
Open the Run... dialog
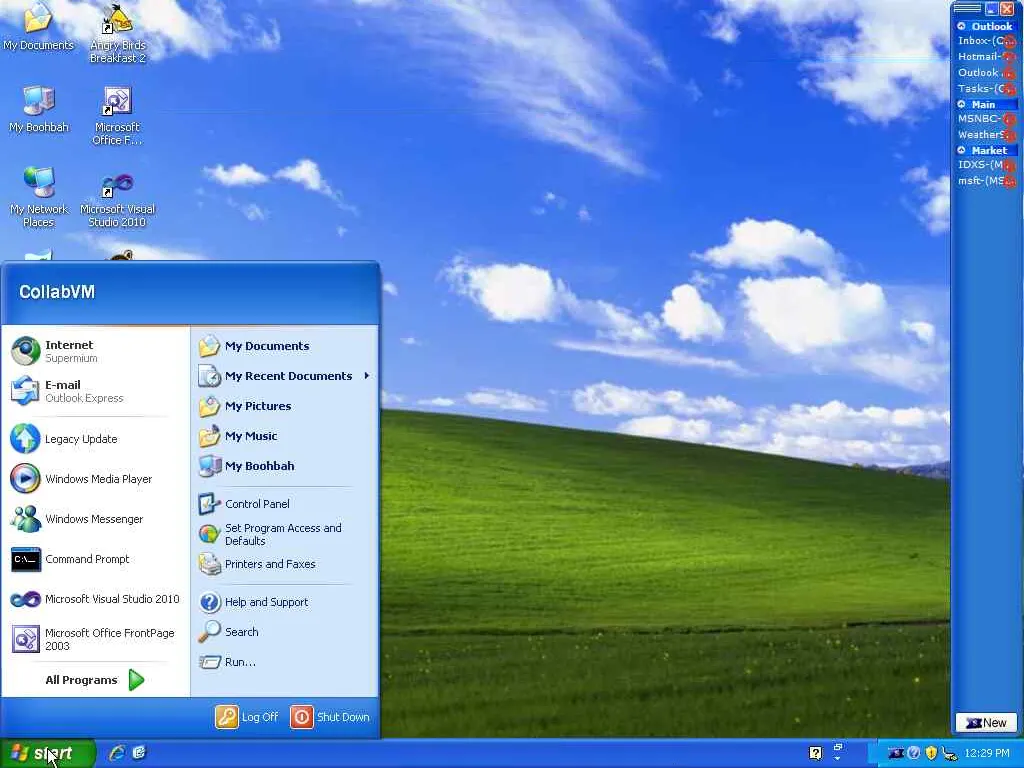tap(285, 662)
